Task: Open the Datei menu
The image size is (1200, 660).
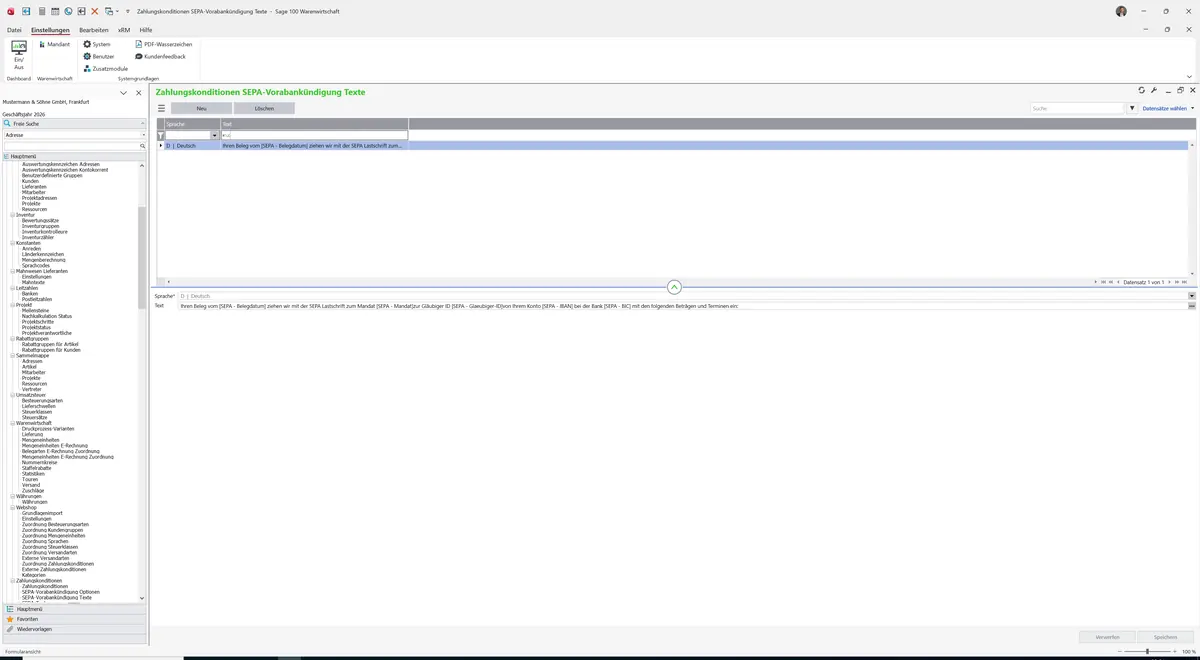Action: pos(14,30)
